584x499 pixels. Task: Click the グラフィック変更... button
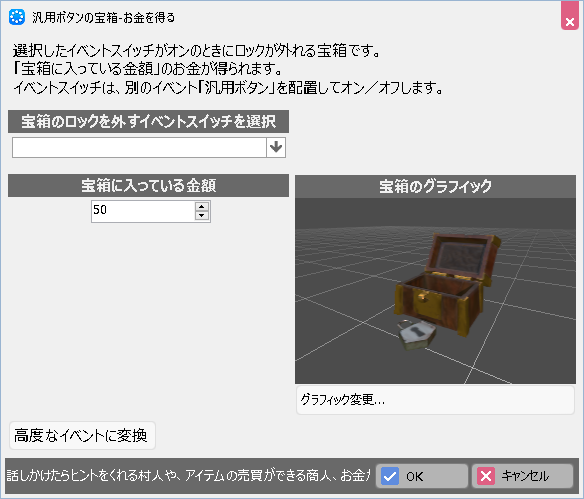click(x=435, y=400)
